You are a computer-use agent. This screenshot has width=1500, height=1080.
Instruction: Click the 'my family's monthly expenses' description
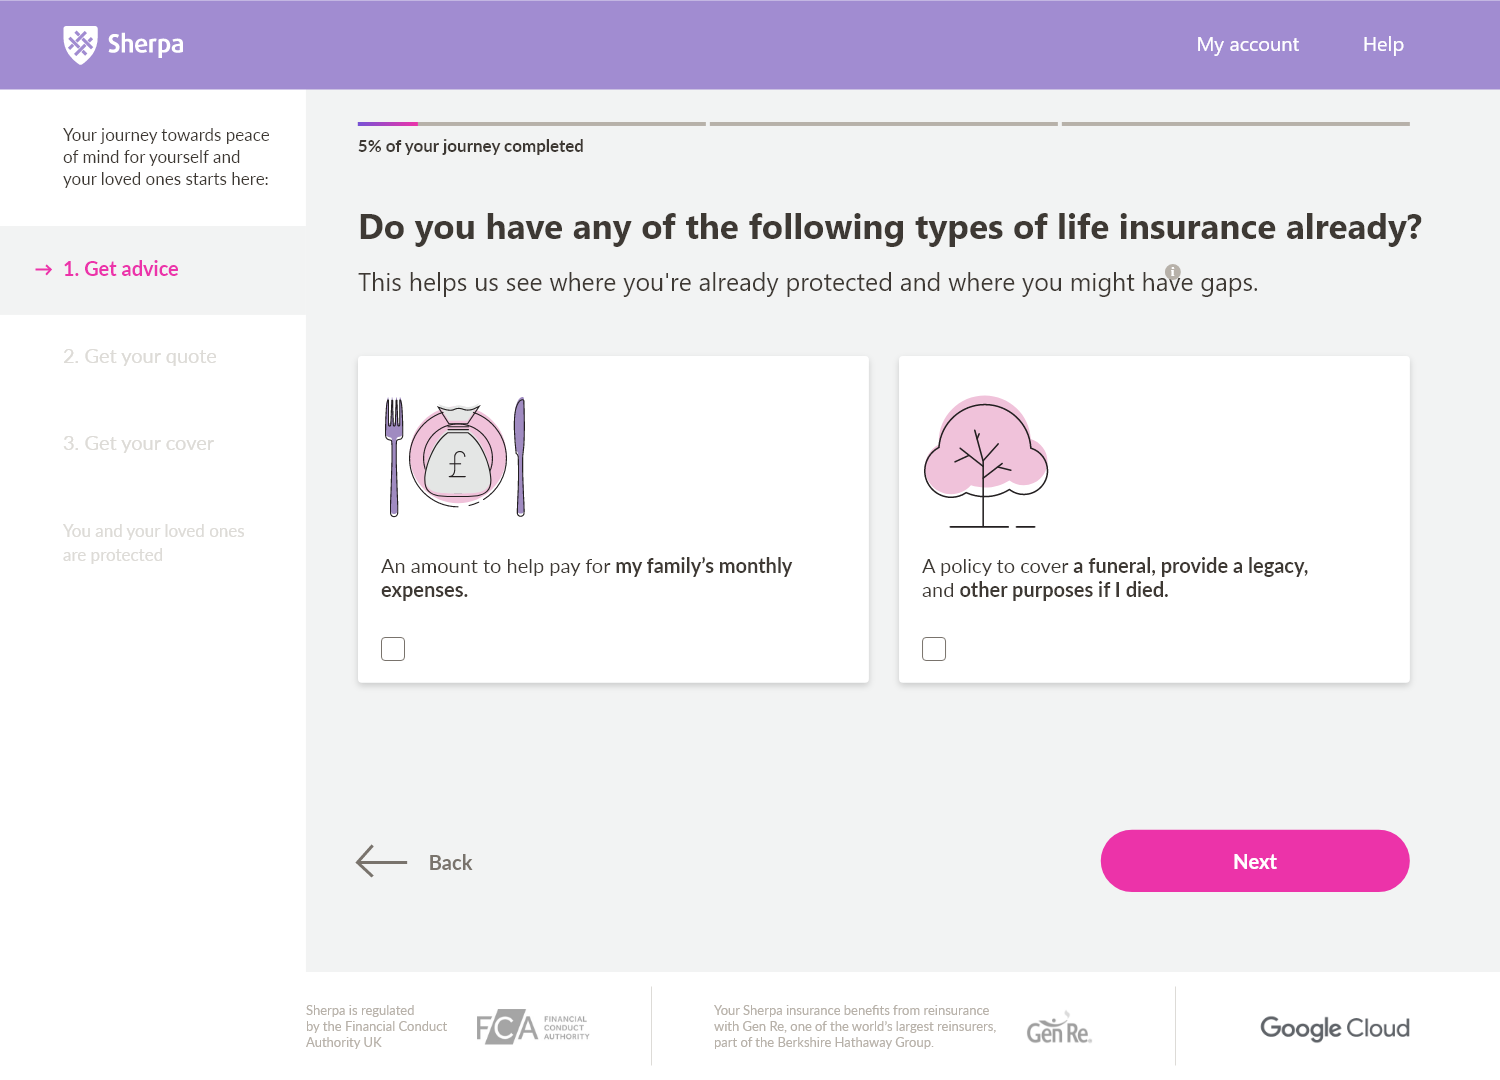[586, 578]
